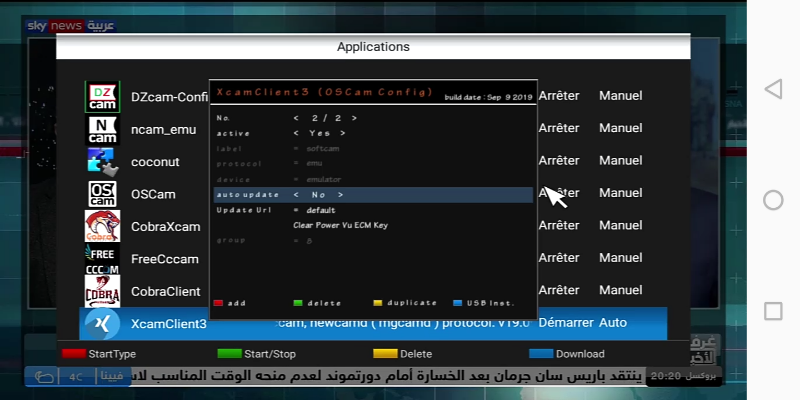Click Auto on XcamClient3 row
The width and height of the screenshot is (800, 400).
tap(613, 322)
